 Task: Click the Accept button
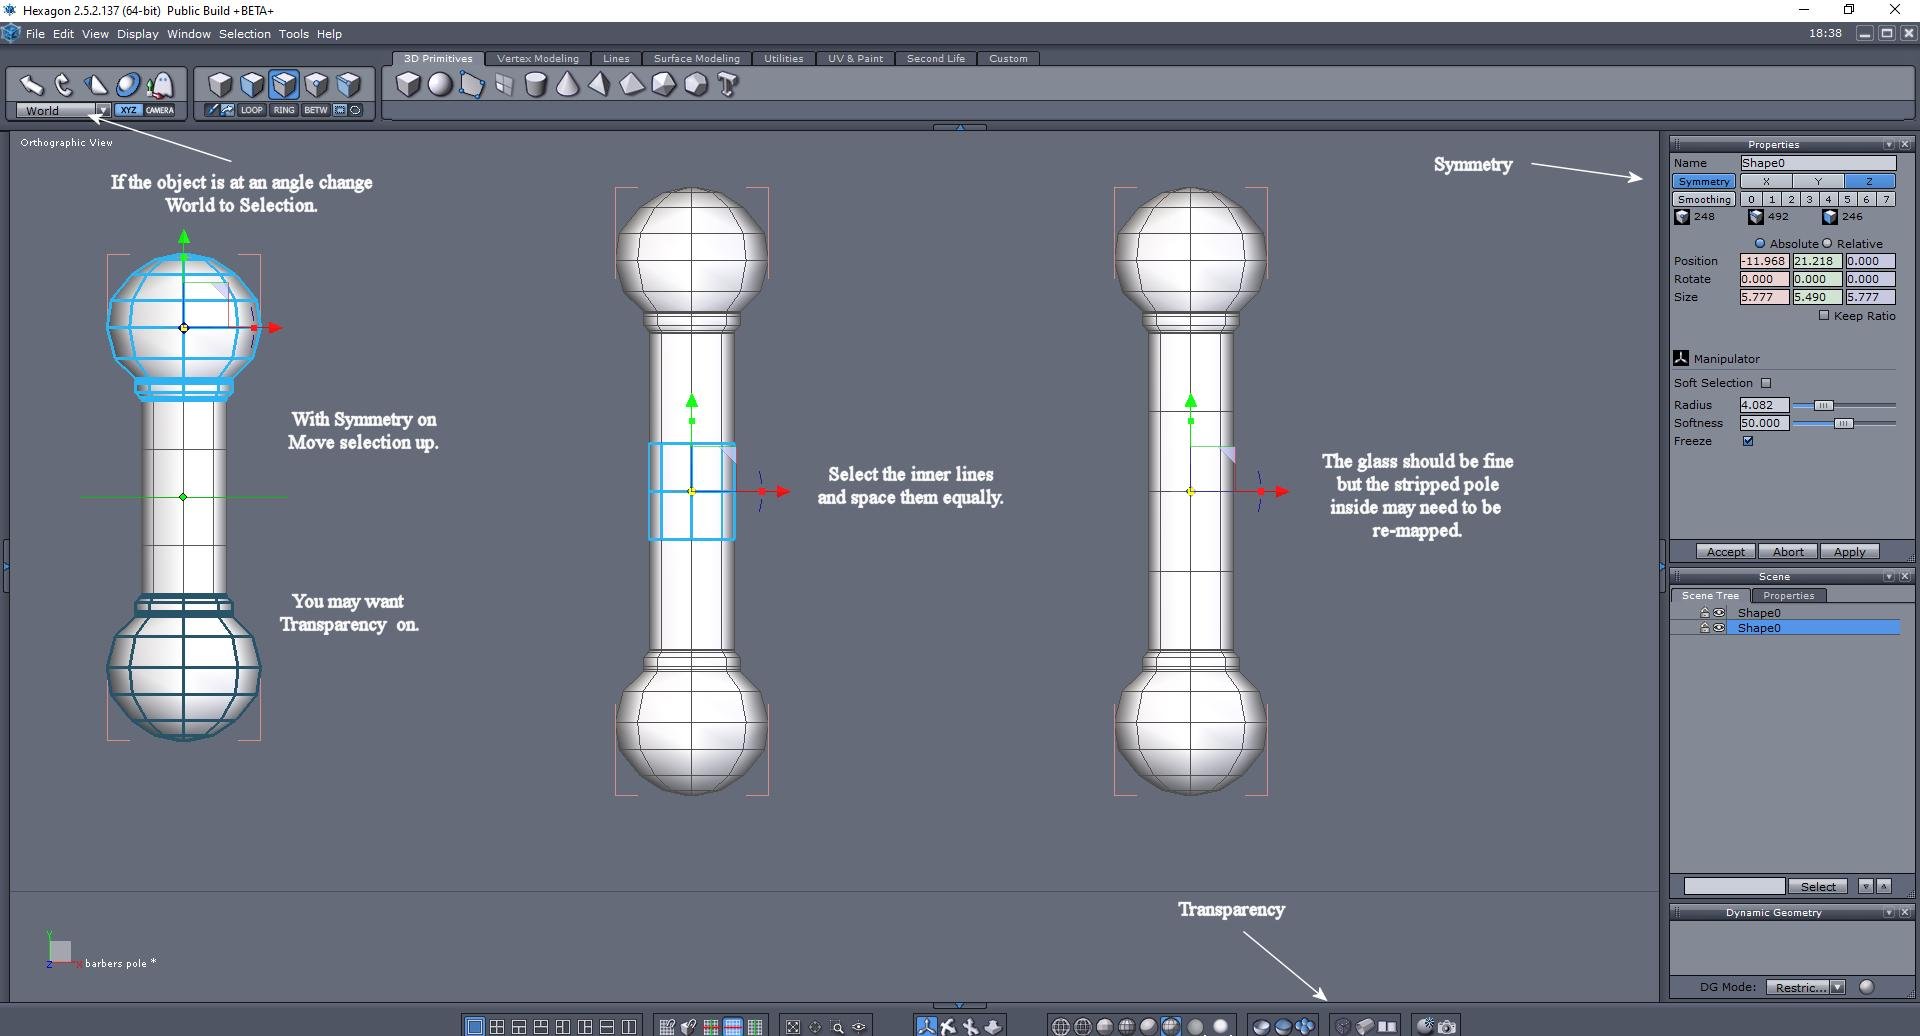click(x=1726, y=552)
